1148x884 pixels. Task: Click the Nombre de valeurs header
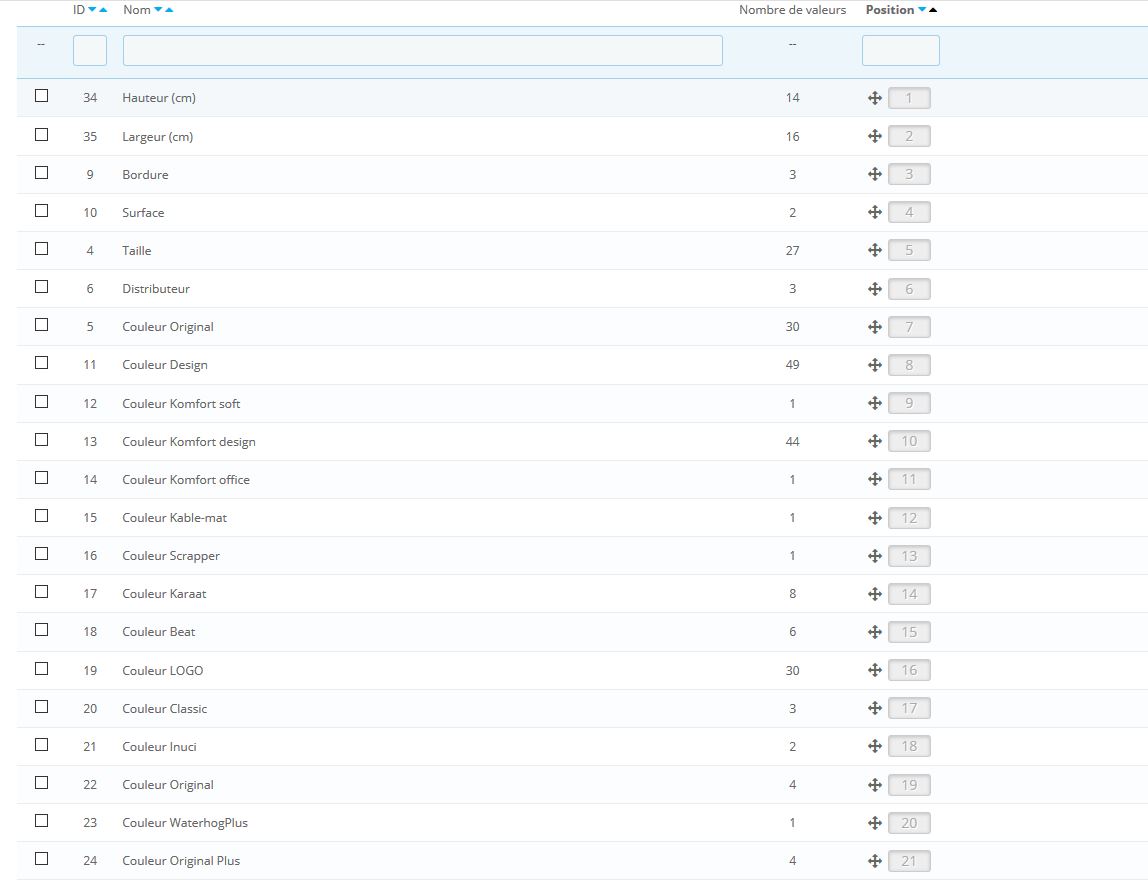792,10
